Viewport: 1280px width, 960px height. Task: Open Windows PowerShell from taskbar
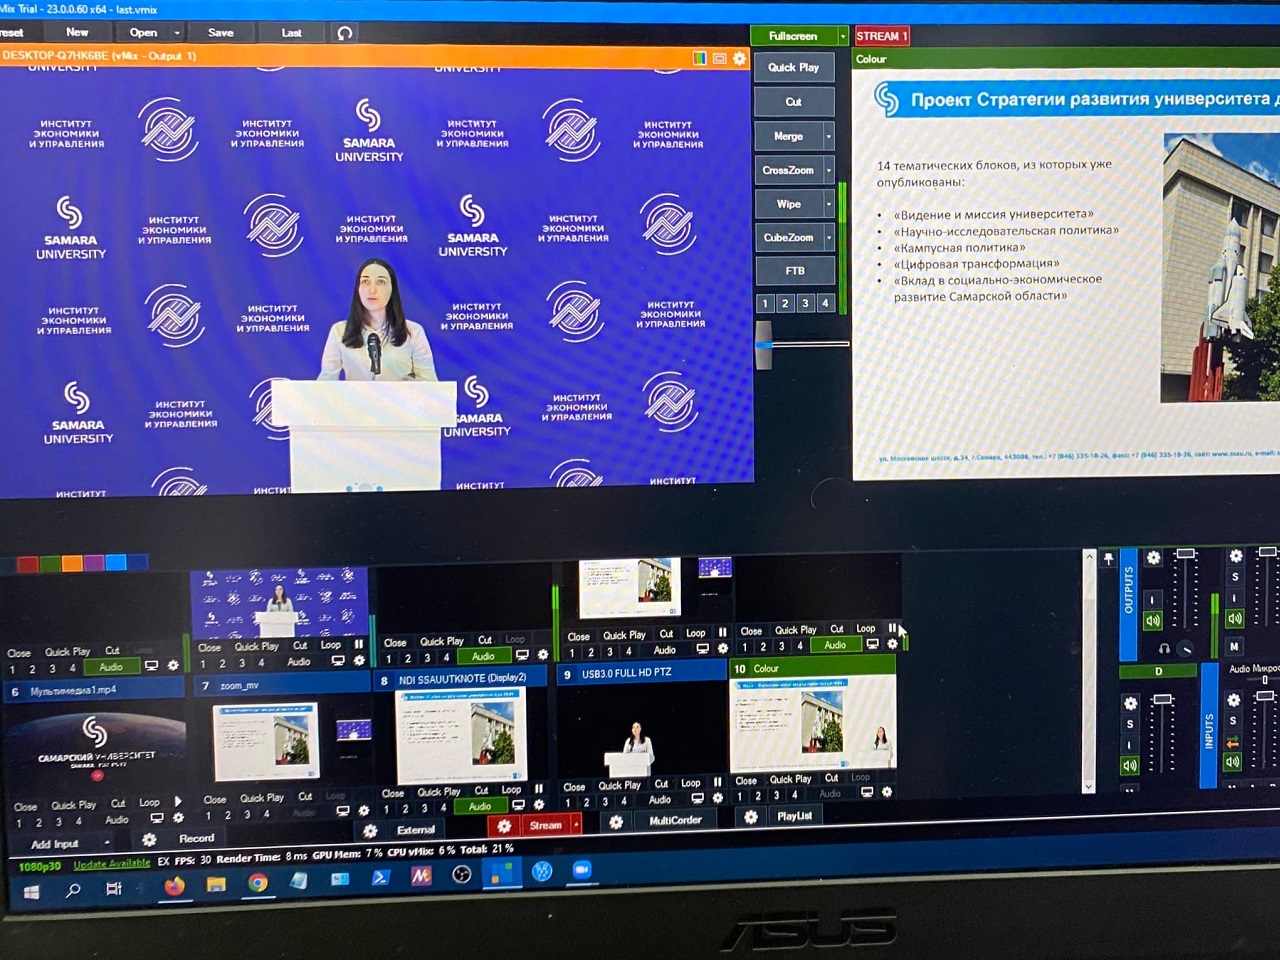[380, 878]
